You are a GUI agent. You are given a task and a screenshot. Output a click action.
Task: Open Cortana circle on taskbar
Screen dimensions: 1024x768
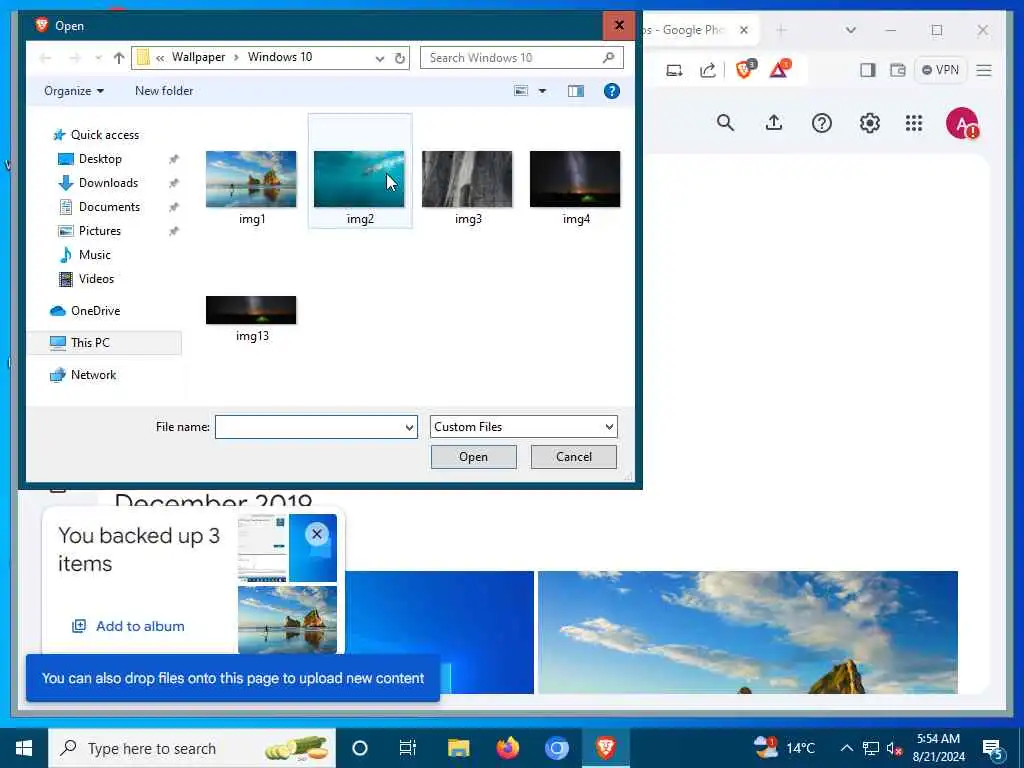click(360, 748)
